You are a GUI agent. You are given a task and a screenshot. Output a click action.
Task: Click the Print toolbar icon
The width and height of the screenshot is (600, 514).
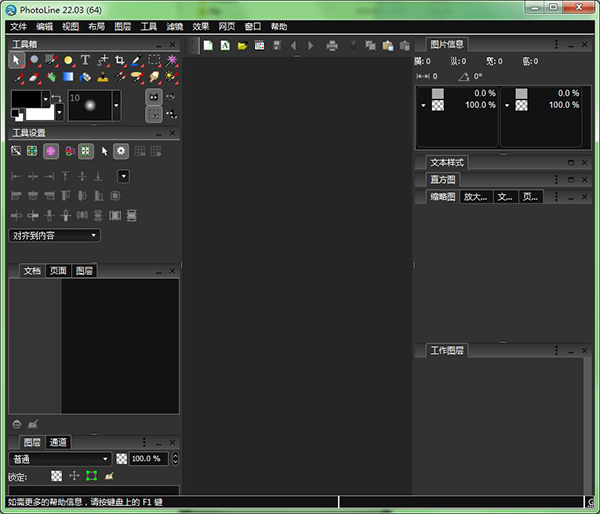[332, 46]
